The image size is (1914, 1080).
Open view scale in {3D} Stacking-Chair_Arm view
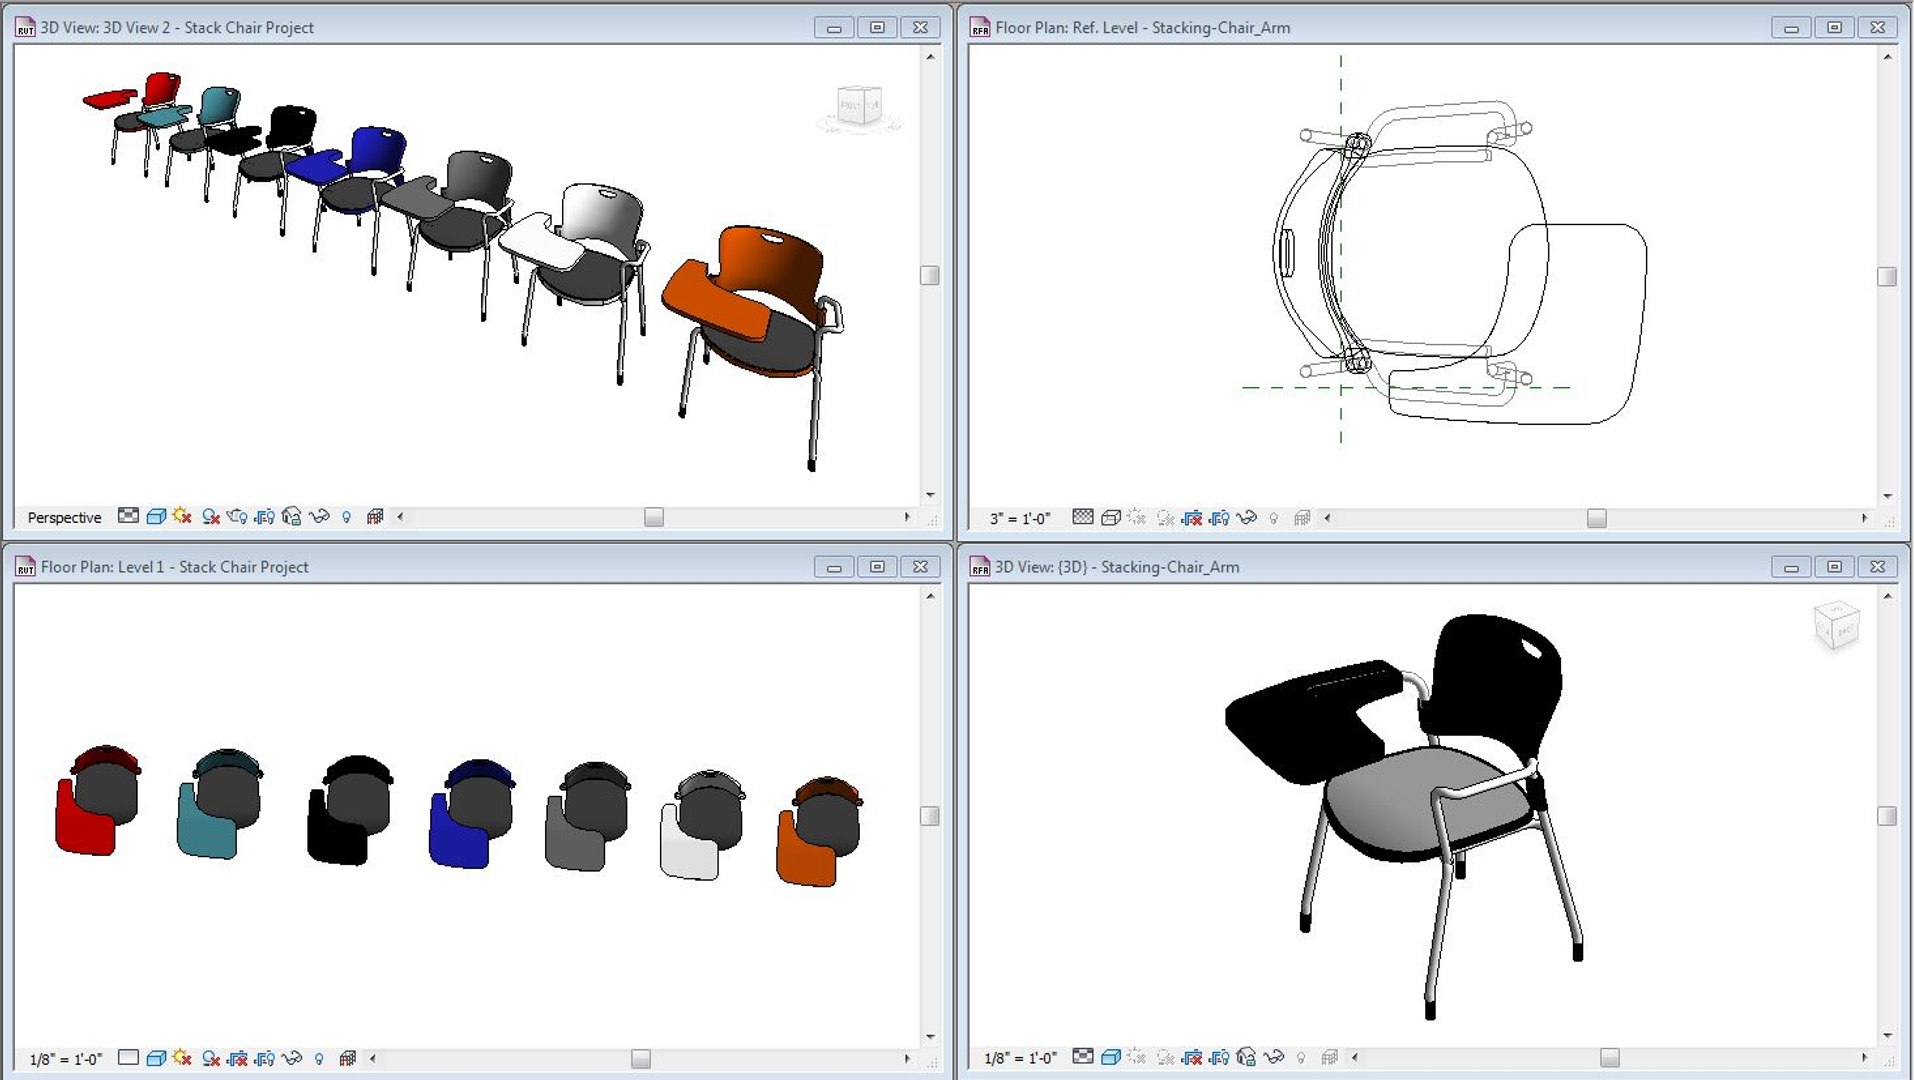point(1020,1058)
